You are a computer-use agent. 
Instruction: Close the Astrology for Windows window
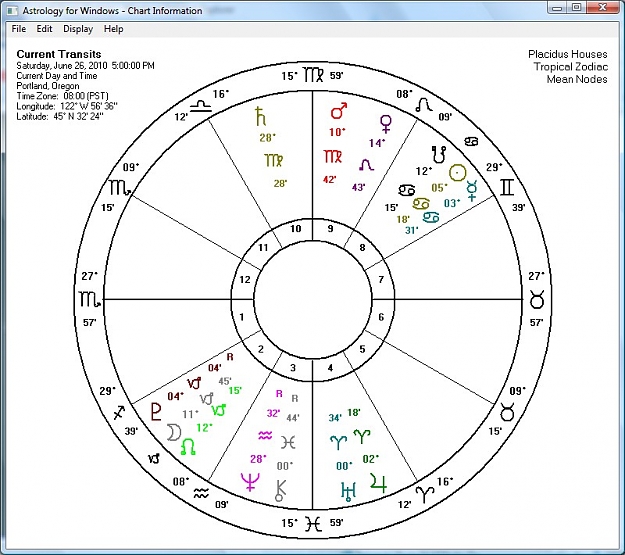pyautogui.click(x=603, y=8)
